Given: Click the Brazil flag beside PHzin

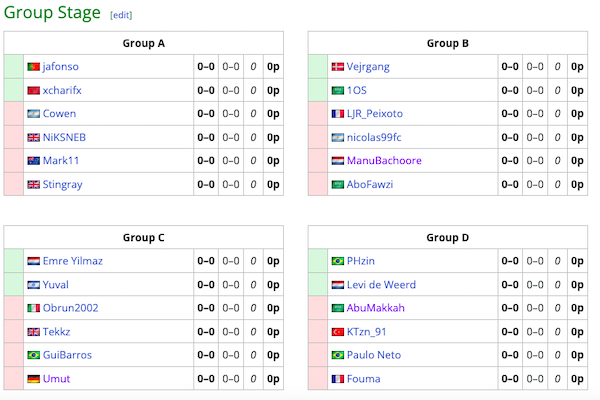Looking at the screenshot, I should tap(337, 261).
